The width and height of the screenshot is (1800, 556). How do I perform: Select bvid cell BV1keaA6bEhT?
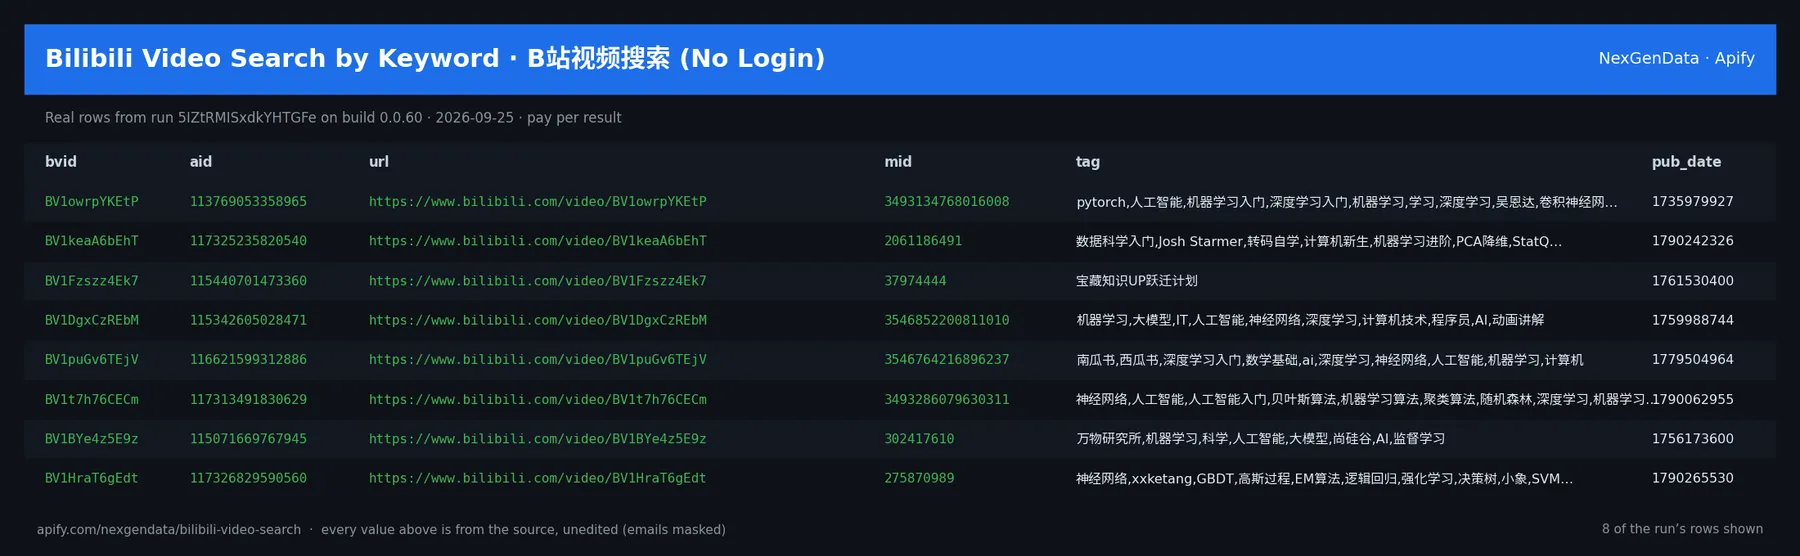pyautogui.click(x=92, y=241)
